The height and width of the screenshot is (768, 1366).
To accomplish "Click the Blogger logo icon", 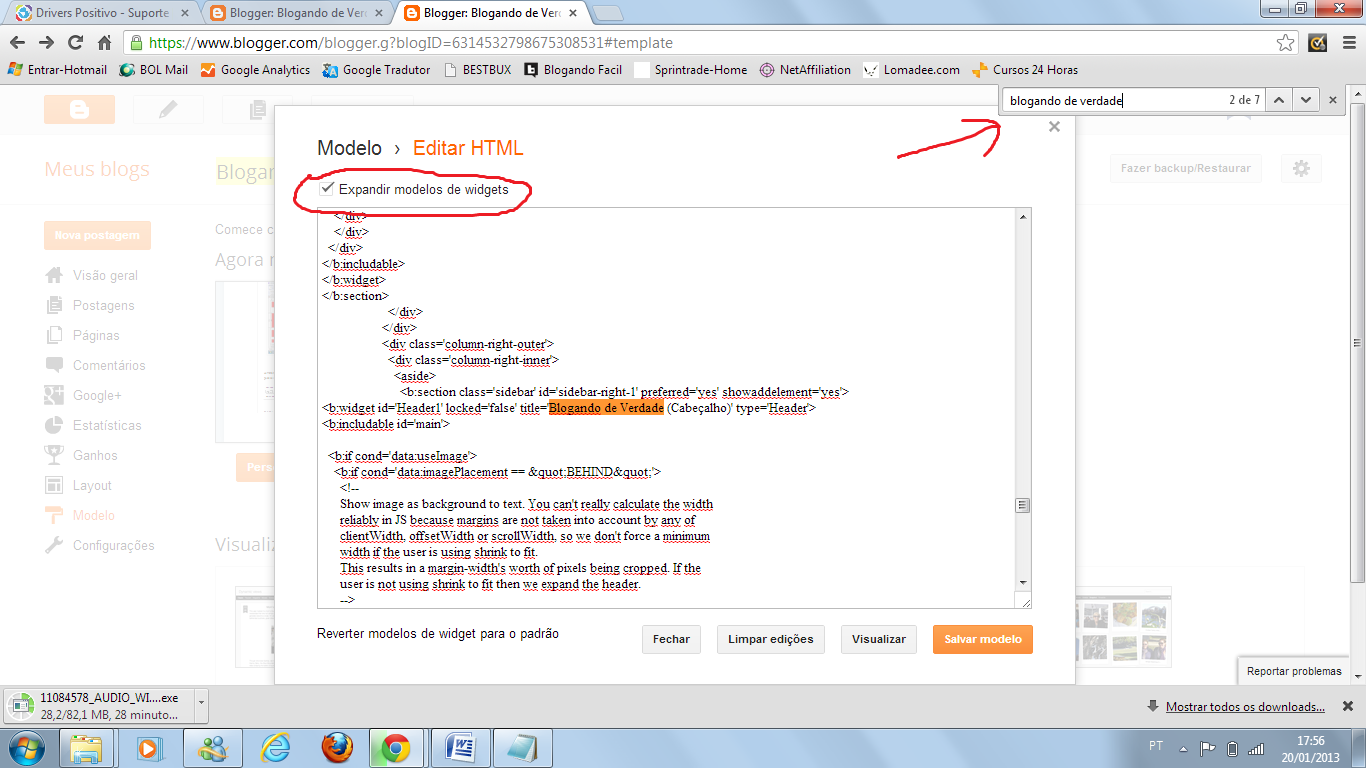I will click(79, 110).
